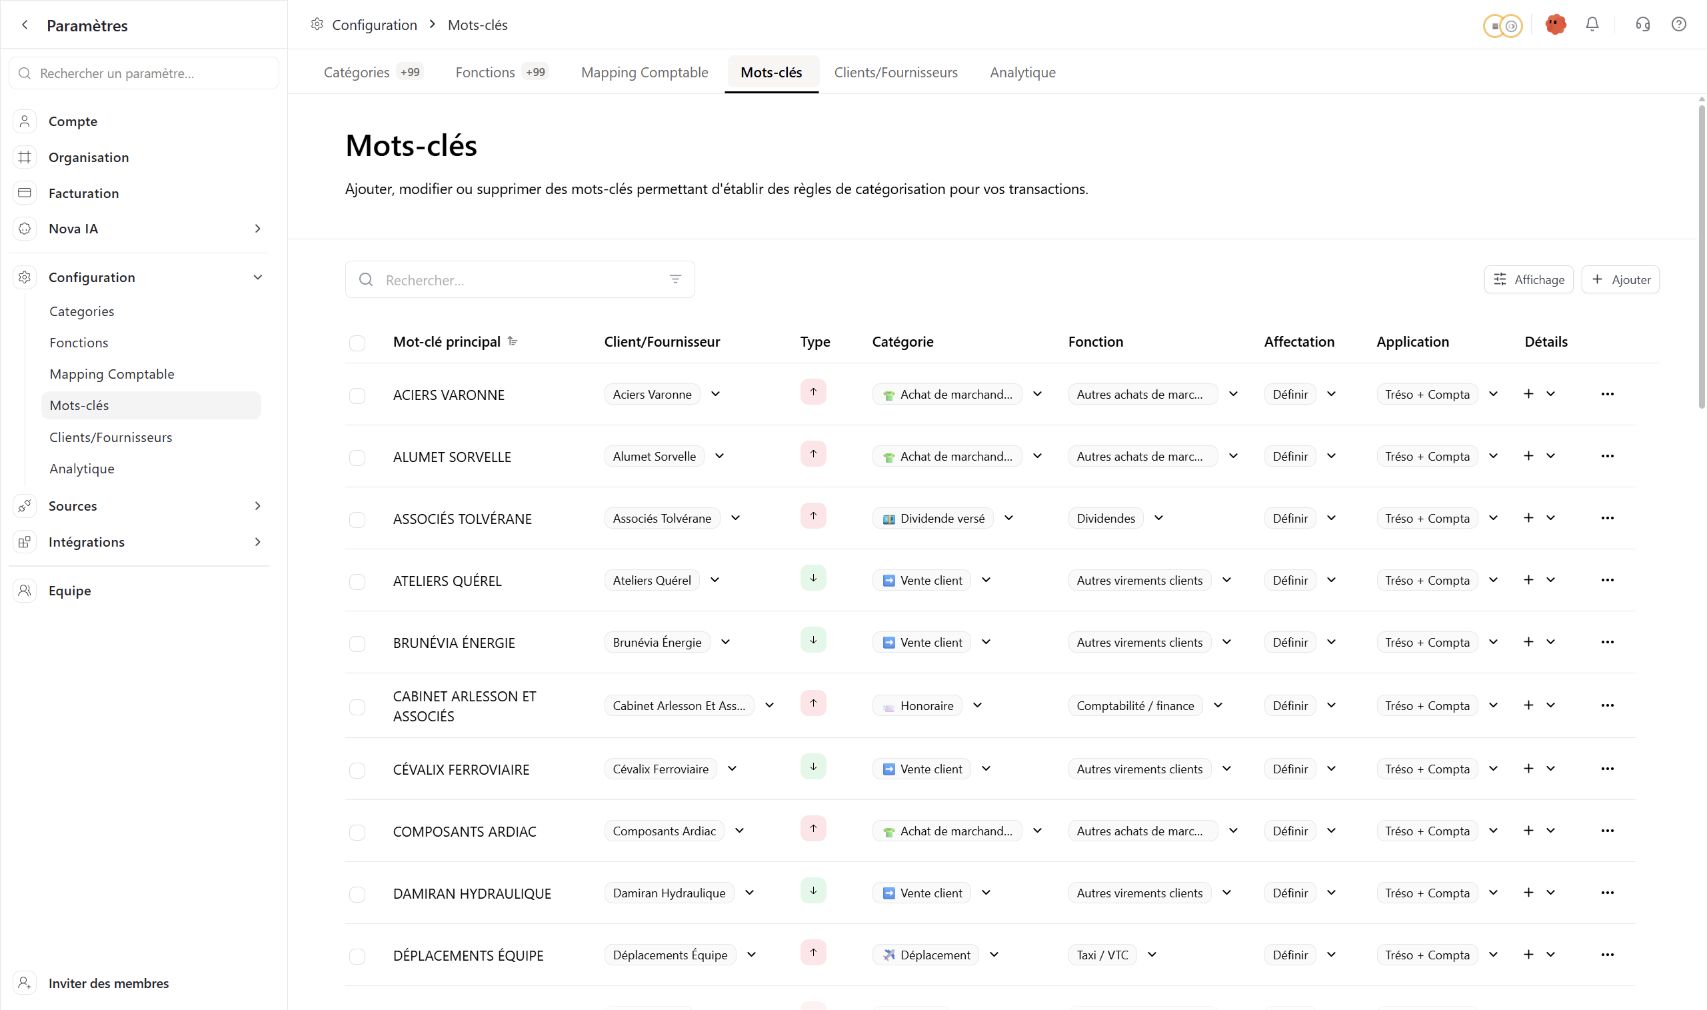Click the Affichage button
Screen dimensions: 1707x1010
click(x=1529, y=280)
